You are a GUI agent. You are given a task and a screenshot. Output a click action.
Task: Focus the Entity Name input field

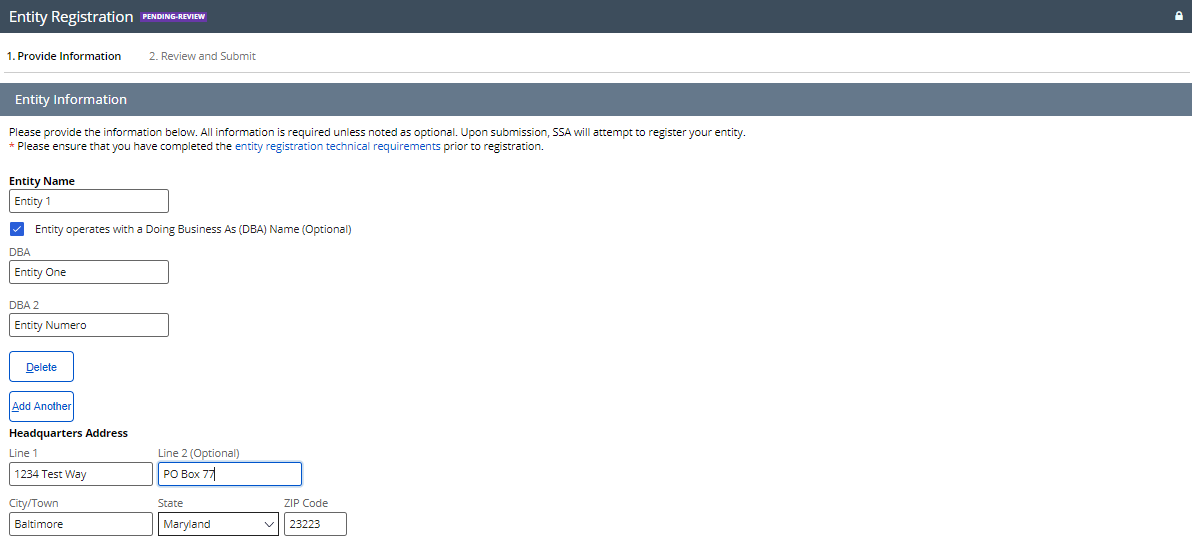click(89, 202)
